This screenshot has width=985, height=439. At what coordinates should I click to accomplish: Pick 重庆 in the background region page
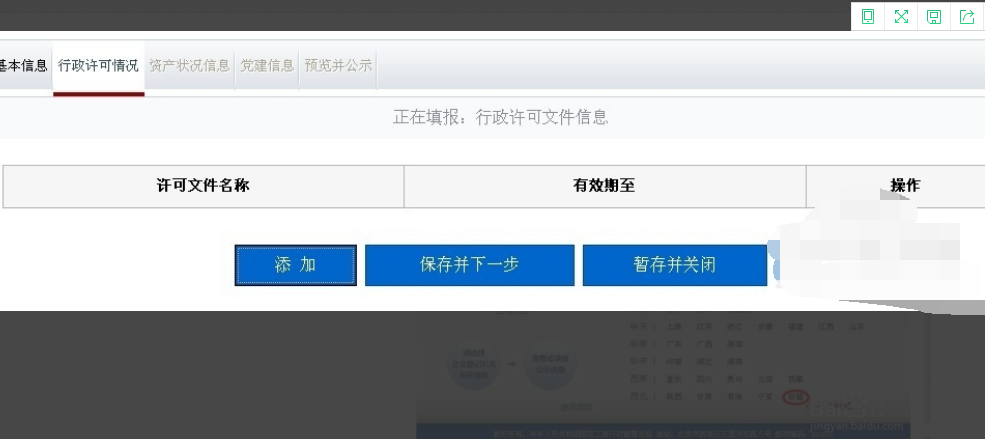coord(674,379)
